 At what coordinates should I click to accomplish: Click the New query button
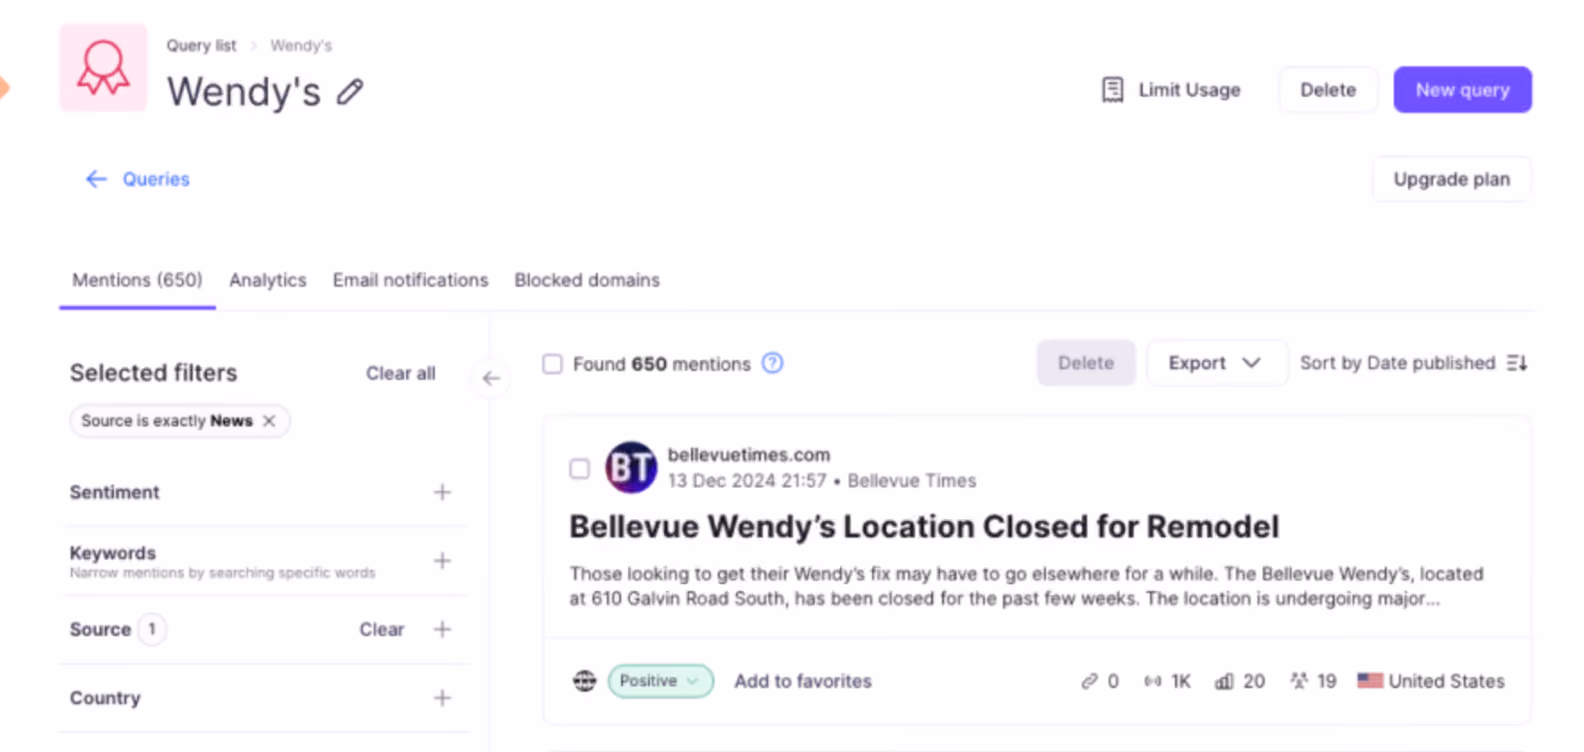[1463, 90]
